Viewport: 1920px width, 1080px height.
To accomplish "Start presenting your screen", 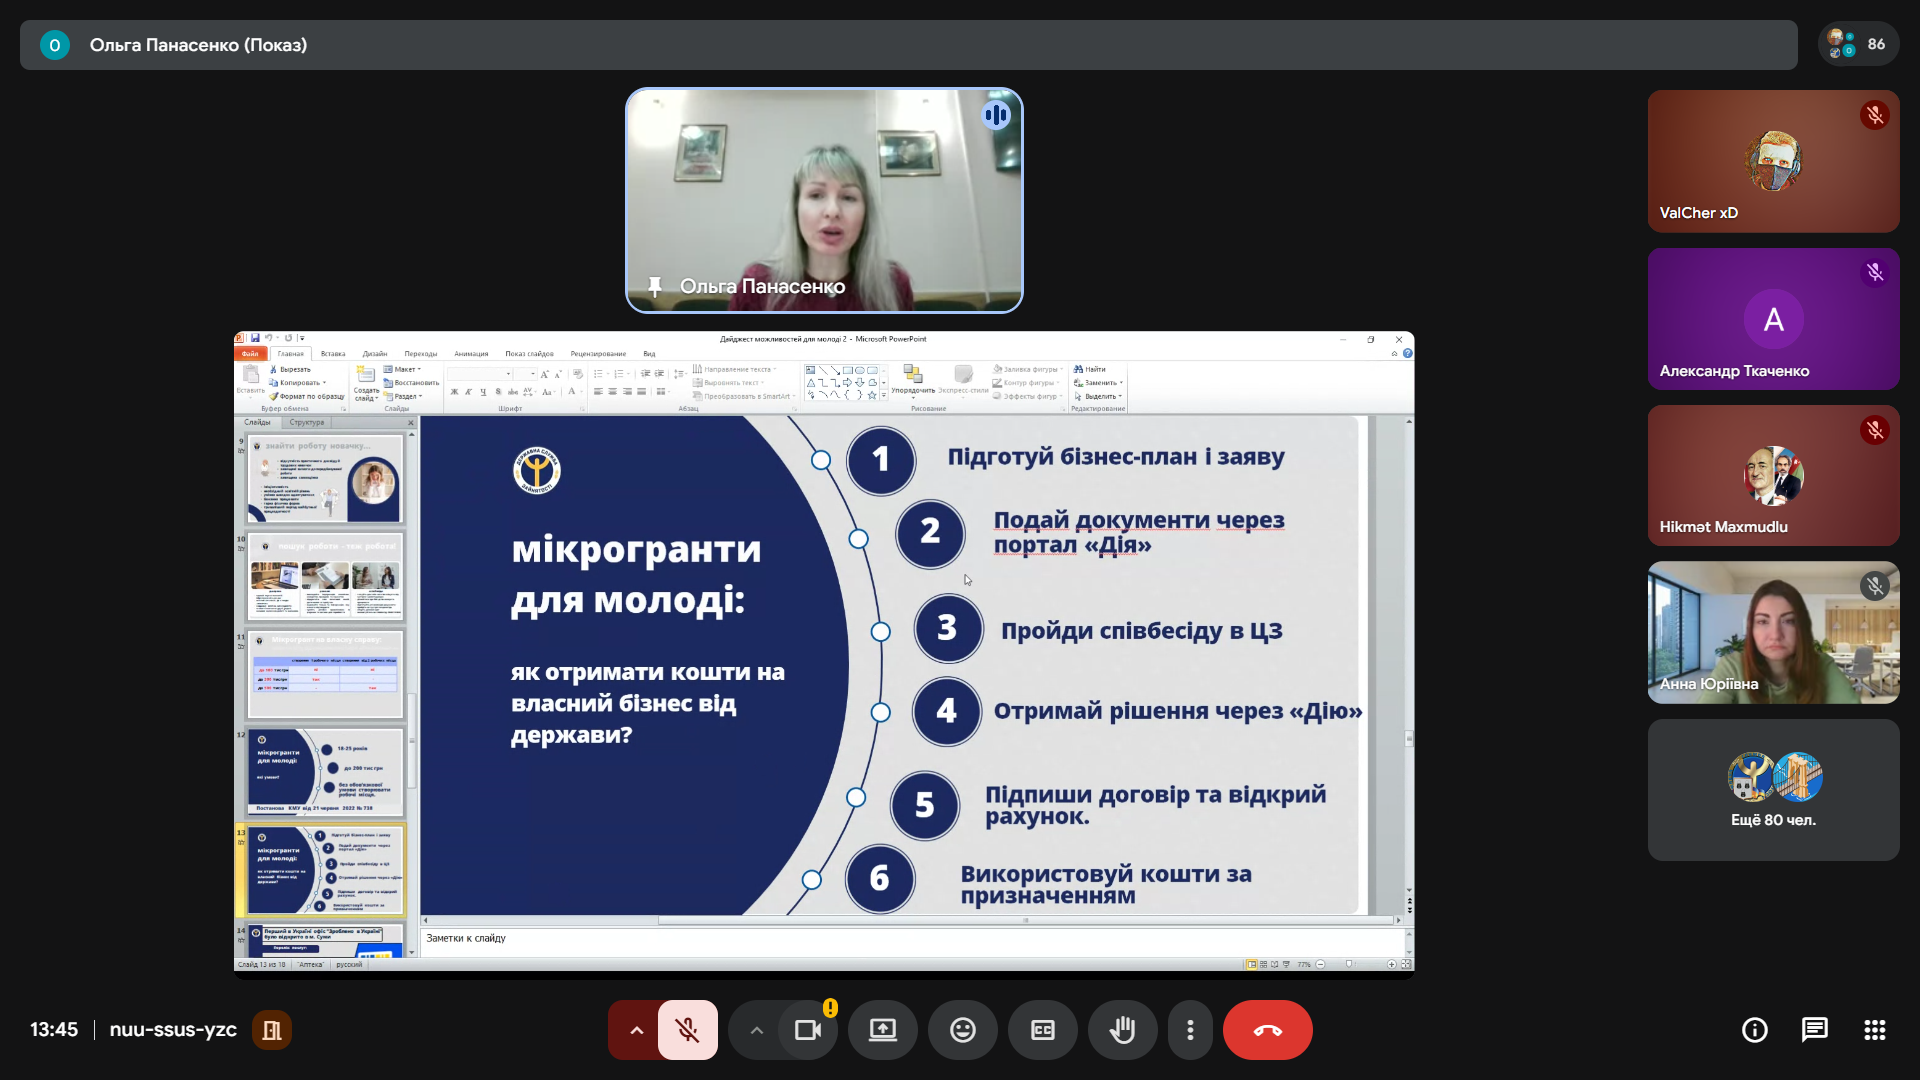I will [x=882, y=1030].
